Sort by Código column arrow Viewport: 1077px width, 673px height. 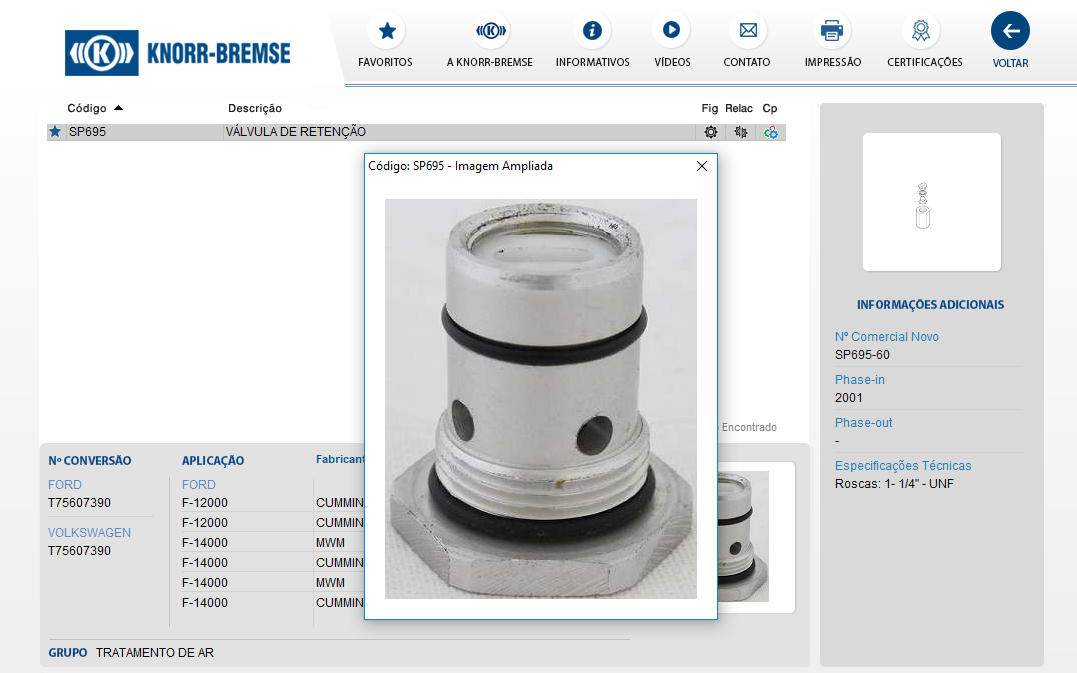[x=118, y=108]
